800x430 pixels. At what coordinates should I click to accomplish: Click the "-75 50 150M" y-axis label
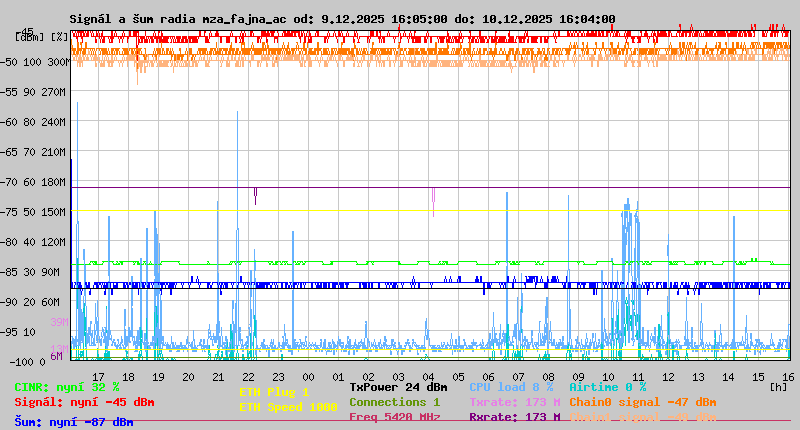click(x=33, y=212)
